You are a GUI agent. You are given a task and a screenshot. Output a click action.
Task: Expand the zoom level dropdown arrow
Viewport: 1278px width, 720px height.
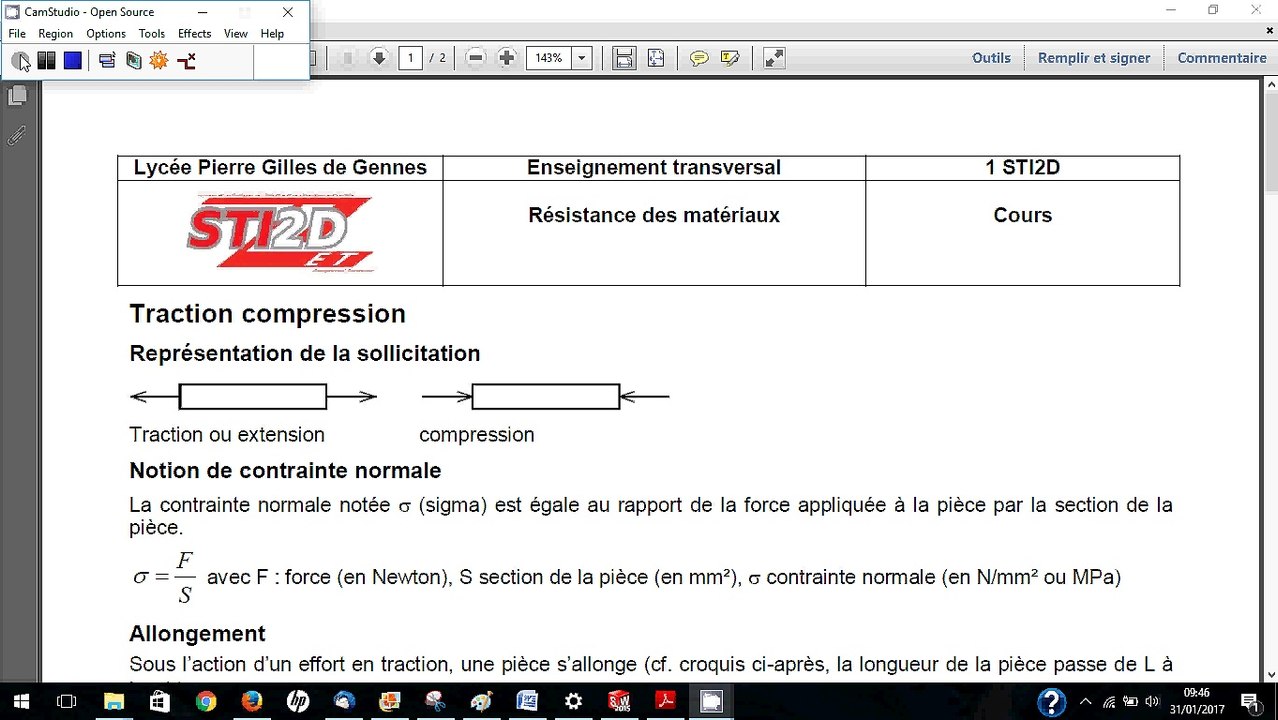[x=582, y=58]
